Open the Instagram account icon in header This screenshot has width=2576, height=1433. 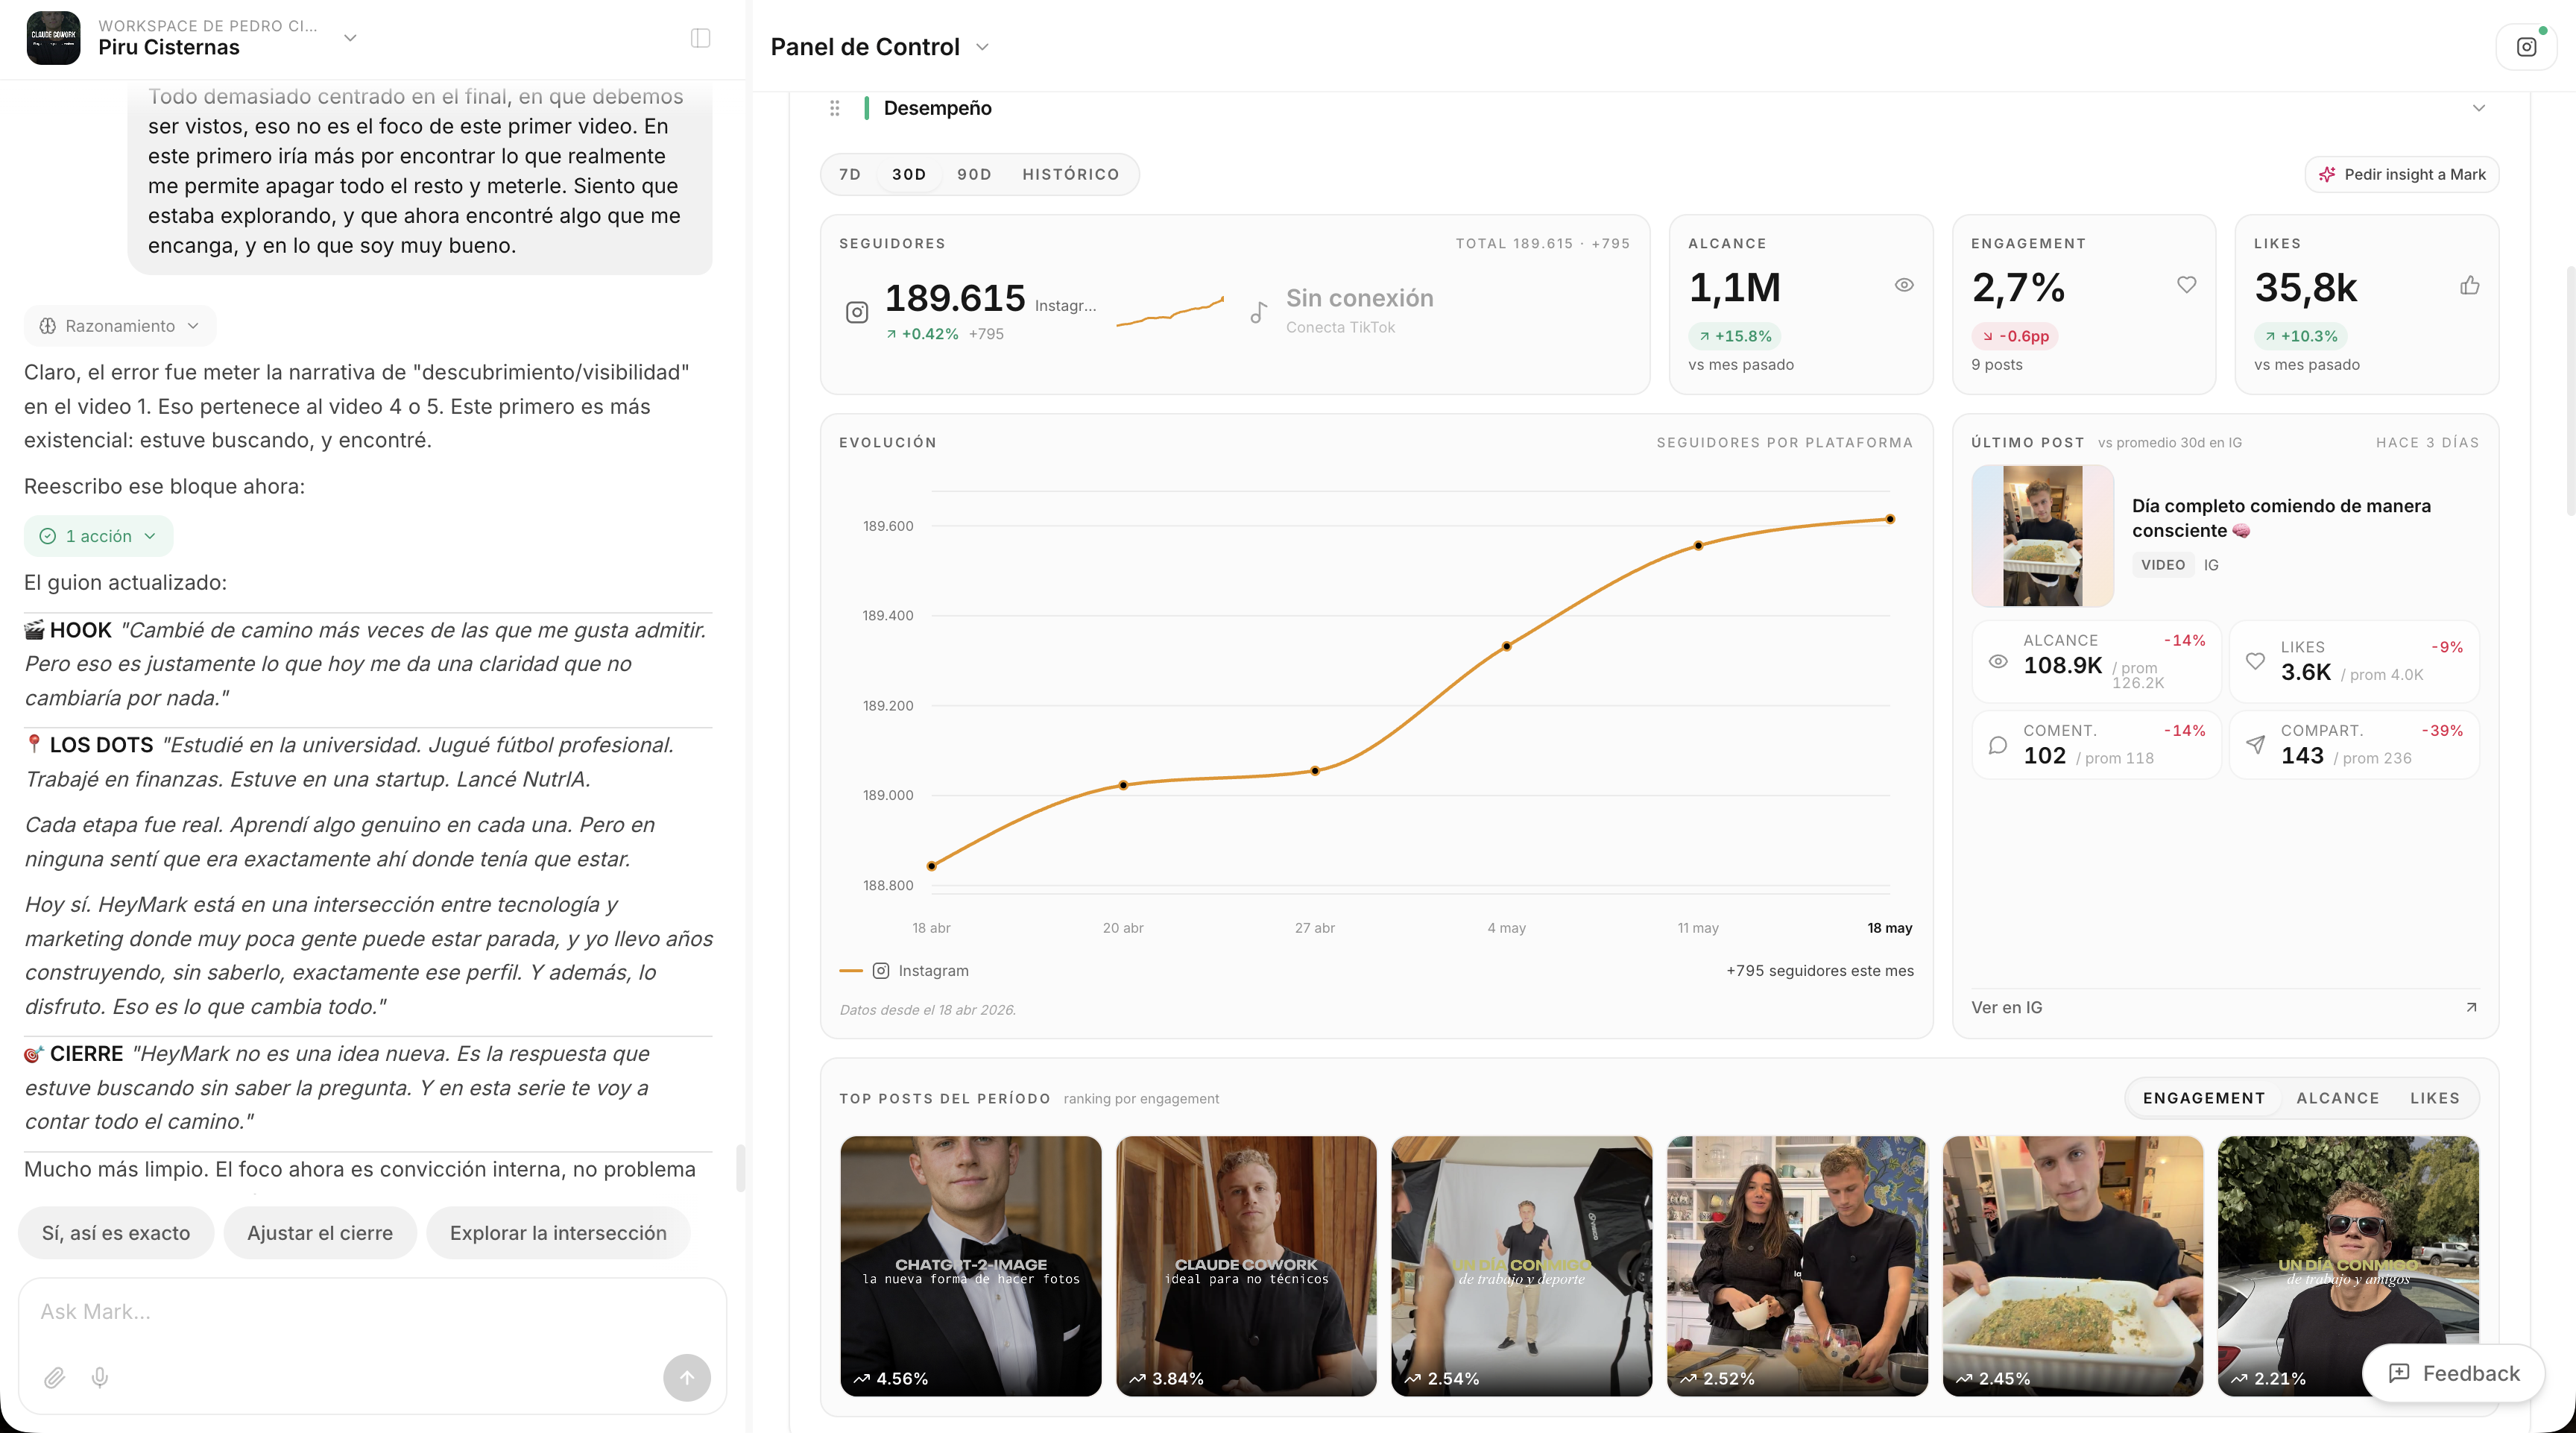click(2526, 47)
